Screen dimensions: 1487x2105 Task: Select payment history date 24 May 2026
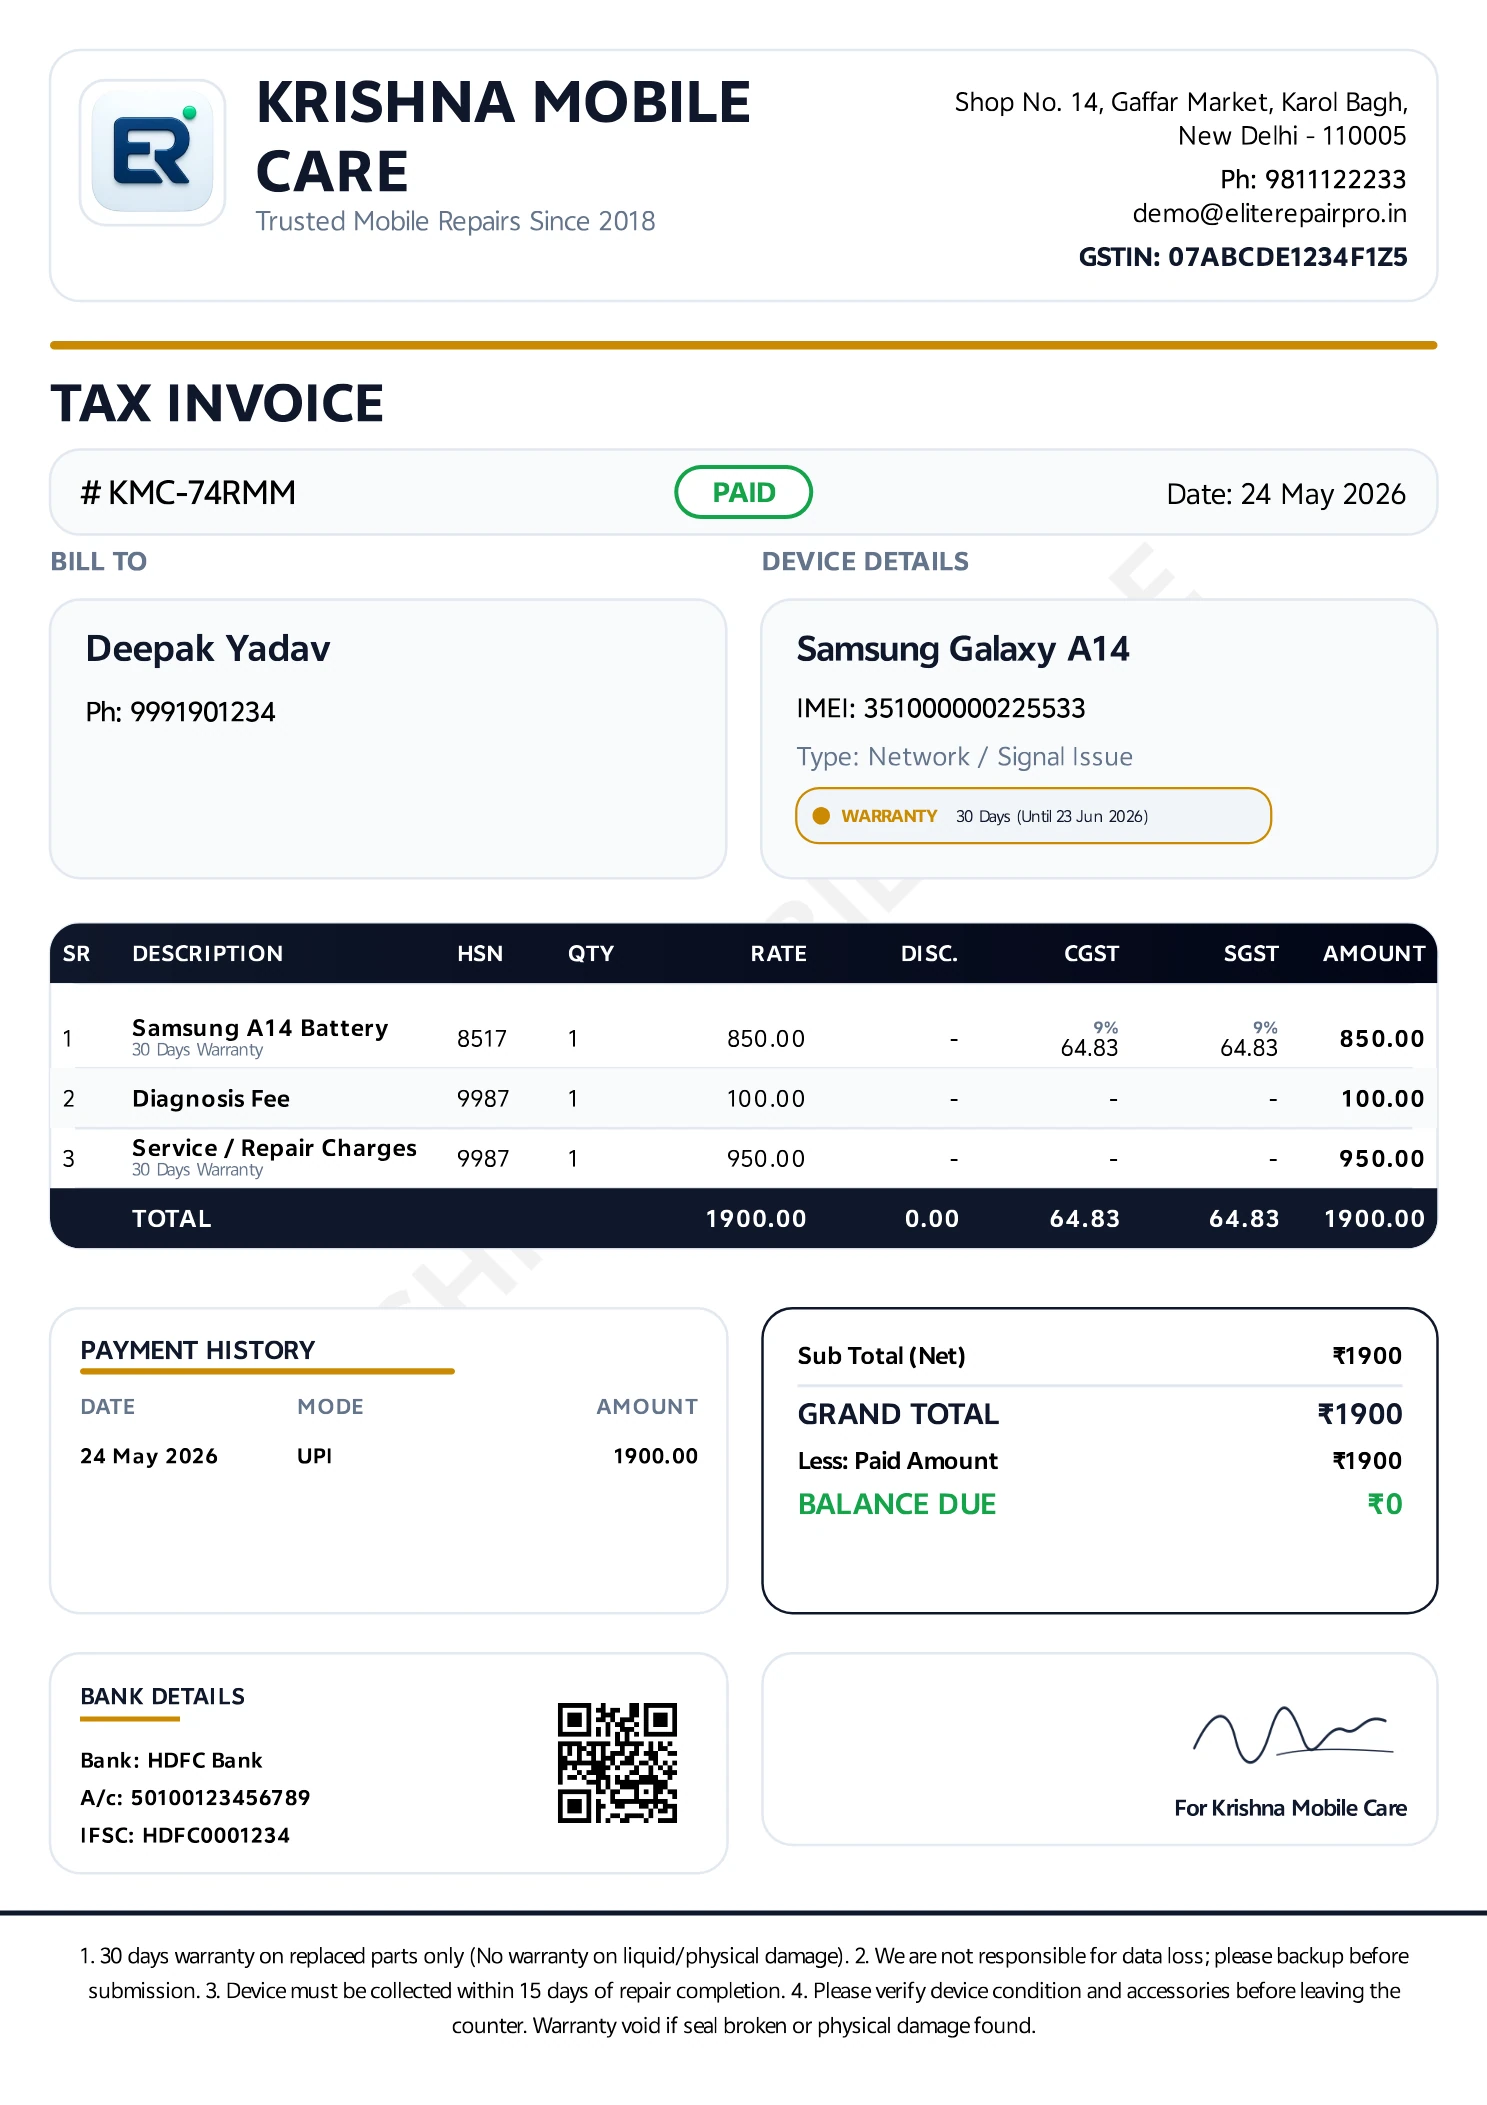149,1457
